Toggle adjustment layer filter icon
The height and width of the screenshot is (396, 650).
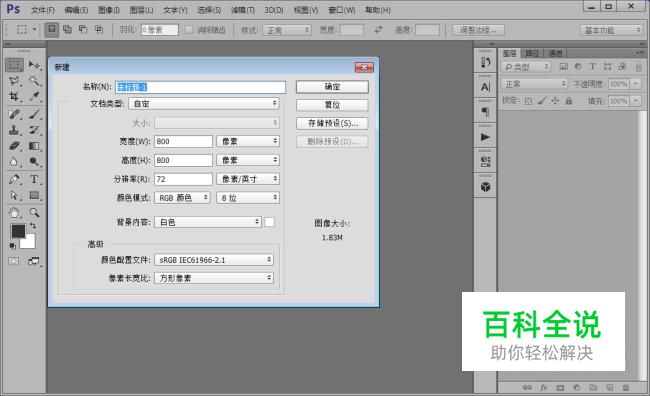[578, 67]
